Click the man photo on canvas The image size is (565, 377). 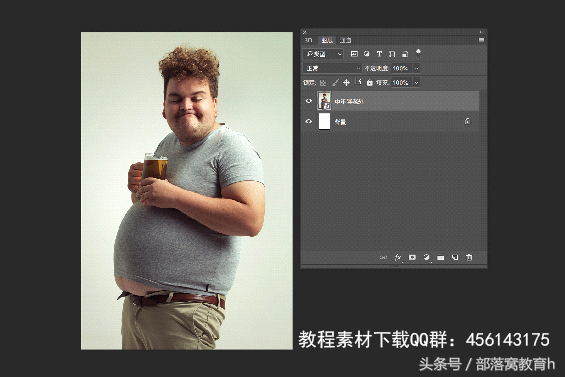click(187, 191)
